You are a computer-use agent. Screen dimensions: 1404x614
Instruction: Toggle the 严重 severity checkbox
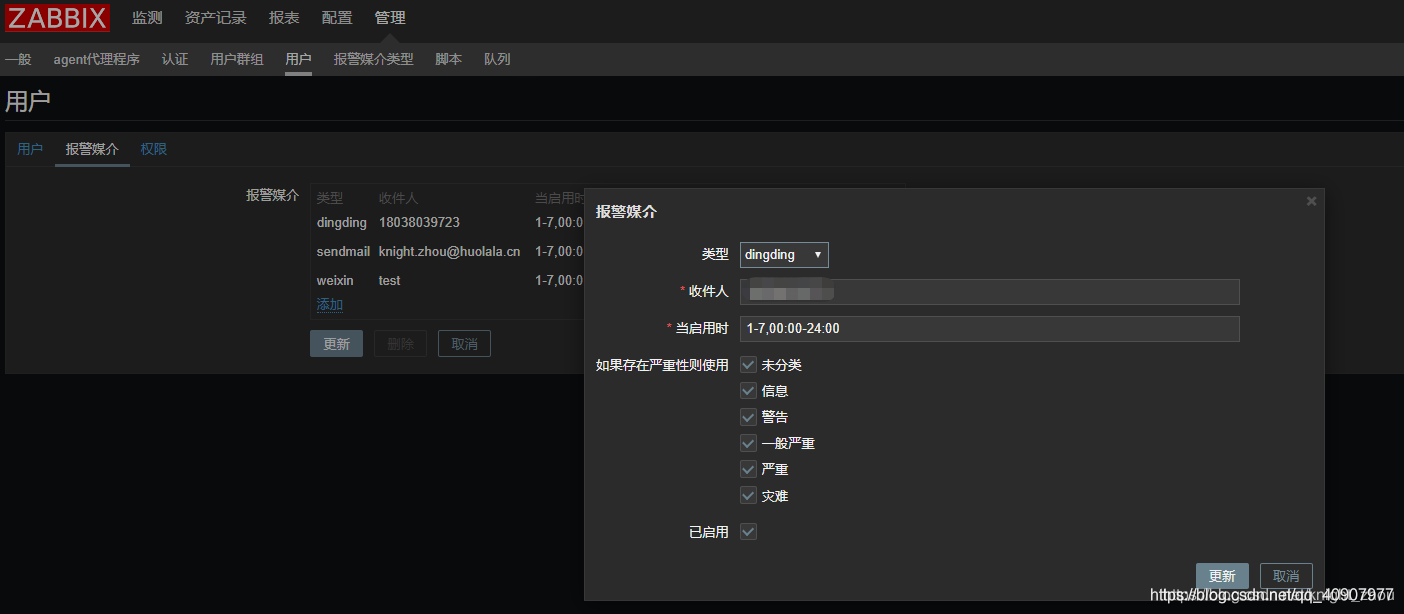point(748,469)
